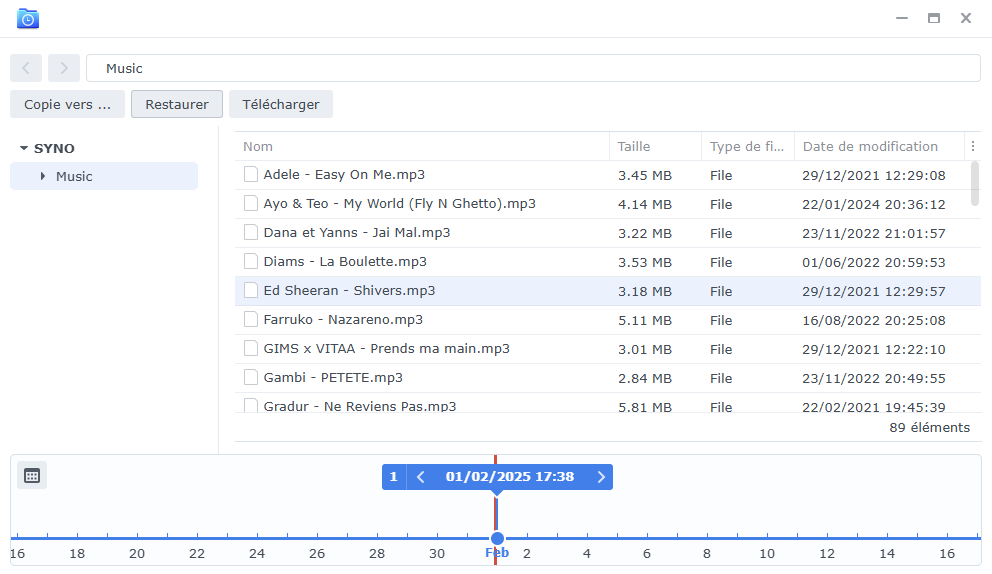This screenshot has width=992, height=574.
Task: Click timeline tick labeled 28
Action: (x=377, y=553)
